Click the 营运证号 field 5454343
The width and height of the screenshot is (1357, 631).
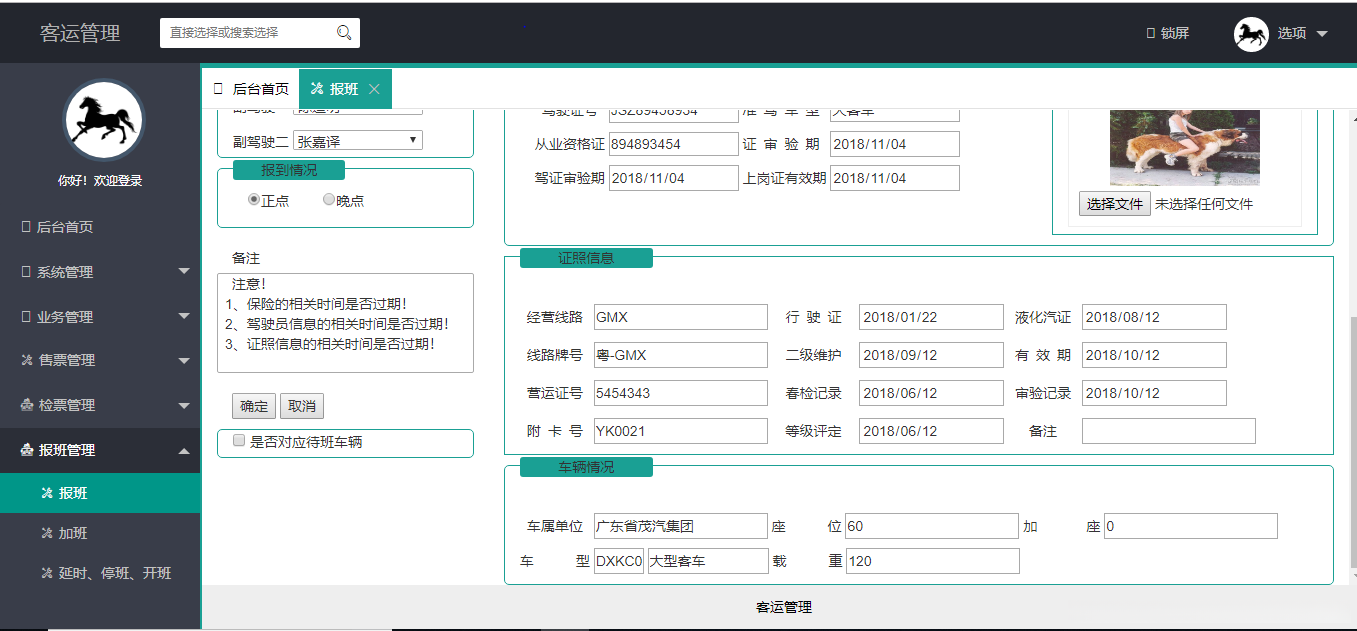pos(681,393)
